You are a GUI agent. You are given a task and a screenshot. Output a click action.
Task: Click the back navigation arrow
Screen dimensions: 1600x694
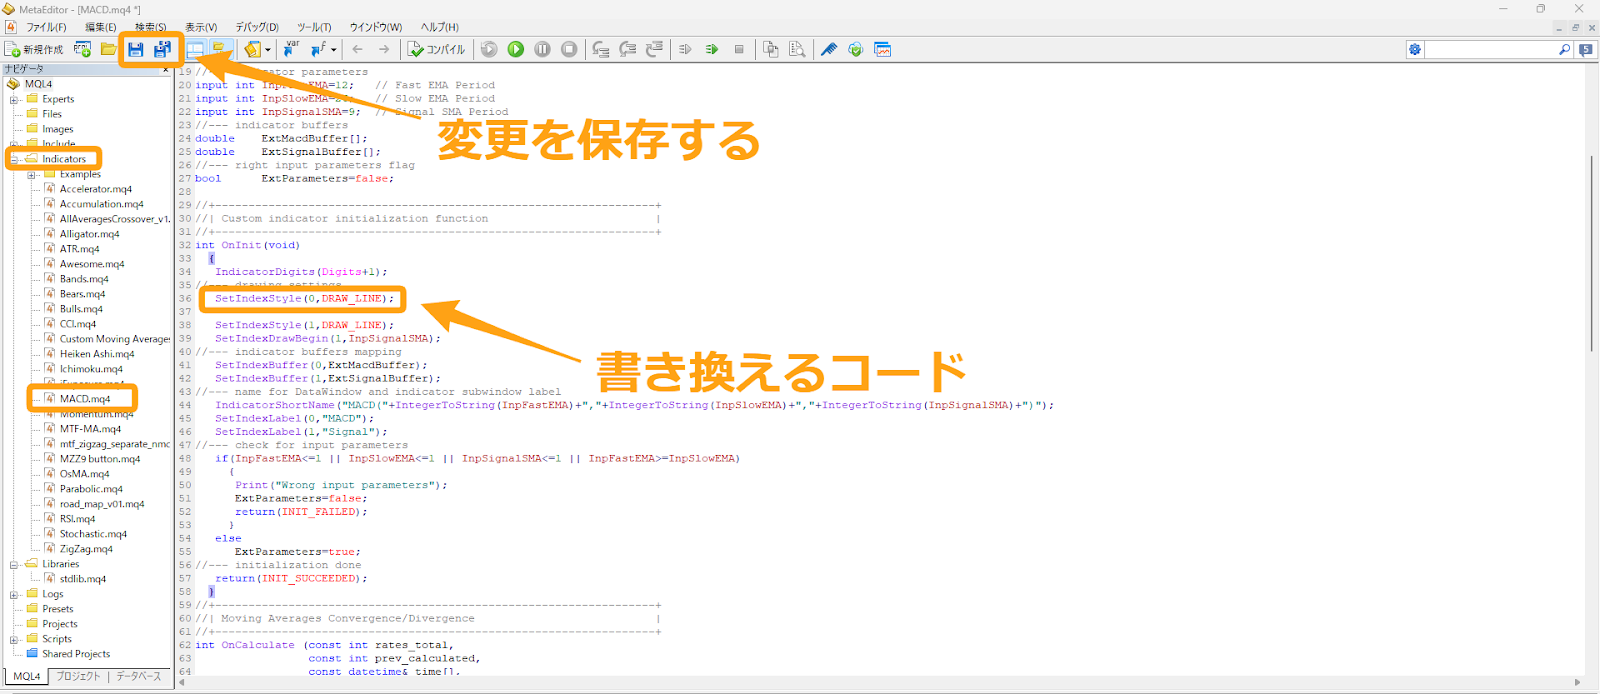coord(357,49)
